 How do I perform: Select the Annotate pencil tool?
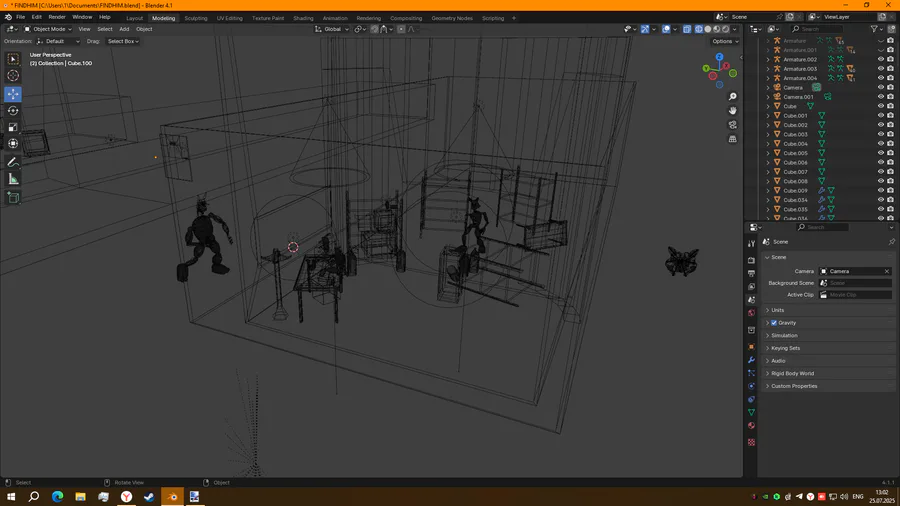coord(13,163)
